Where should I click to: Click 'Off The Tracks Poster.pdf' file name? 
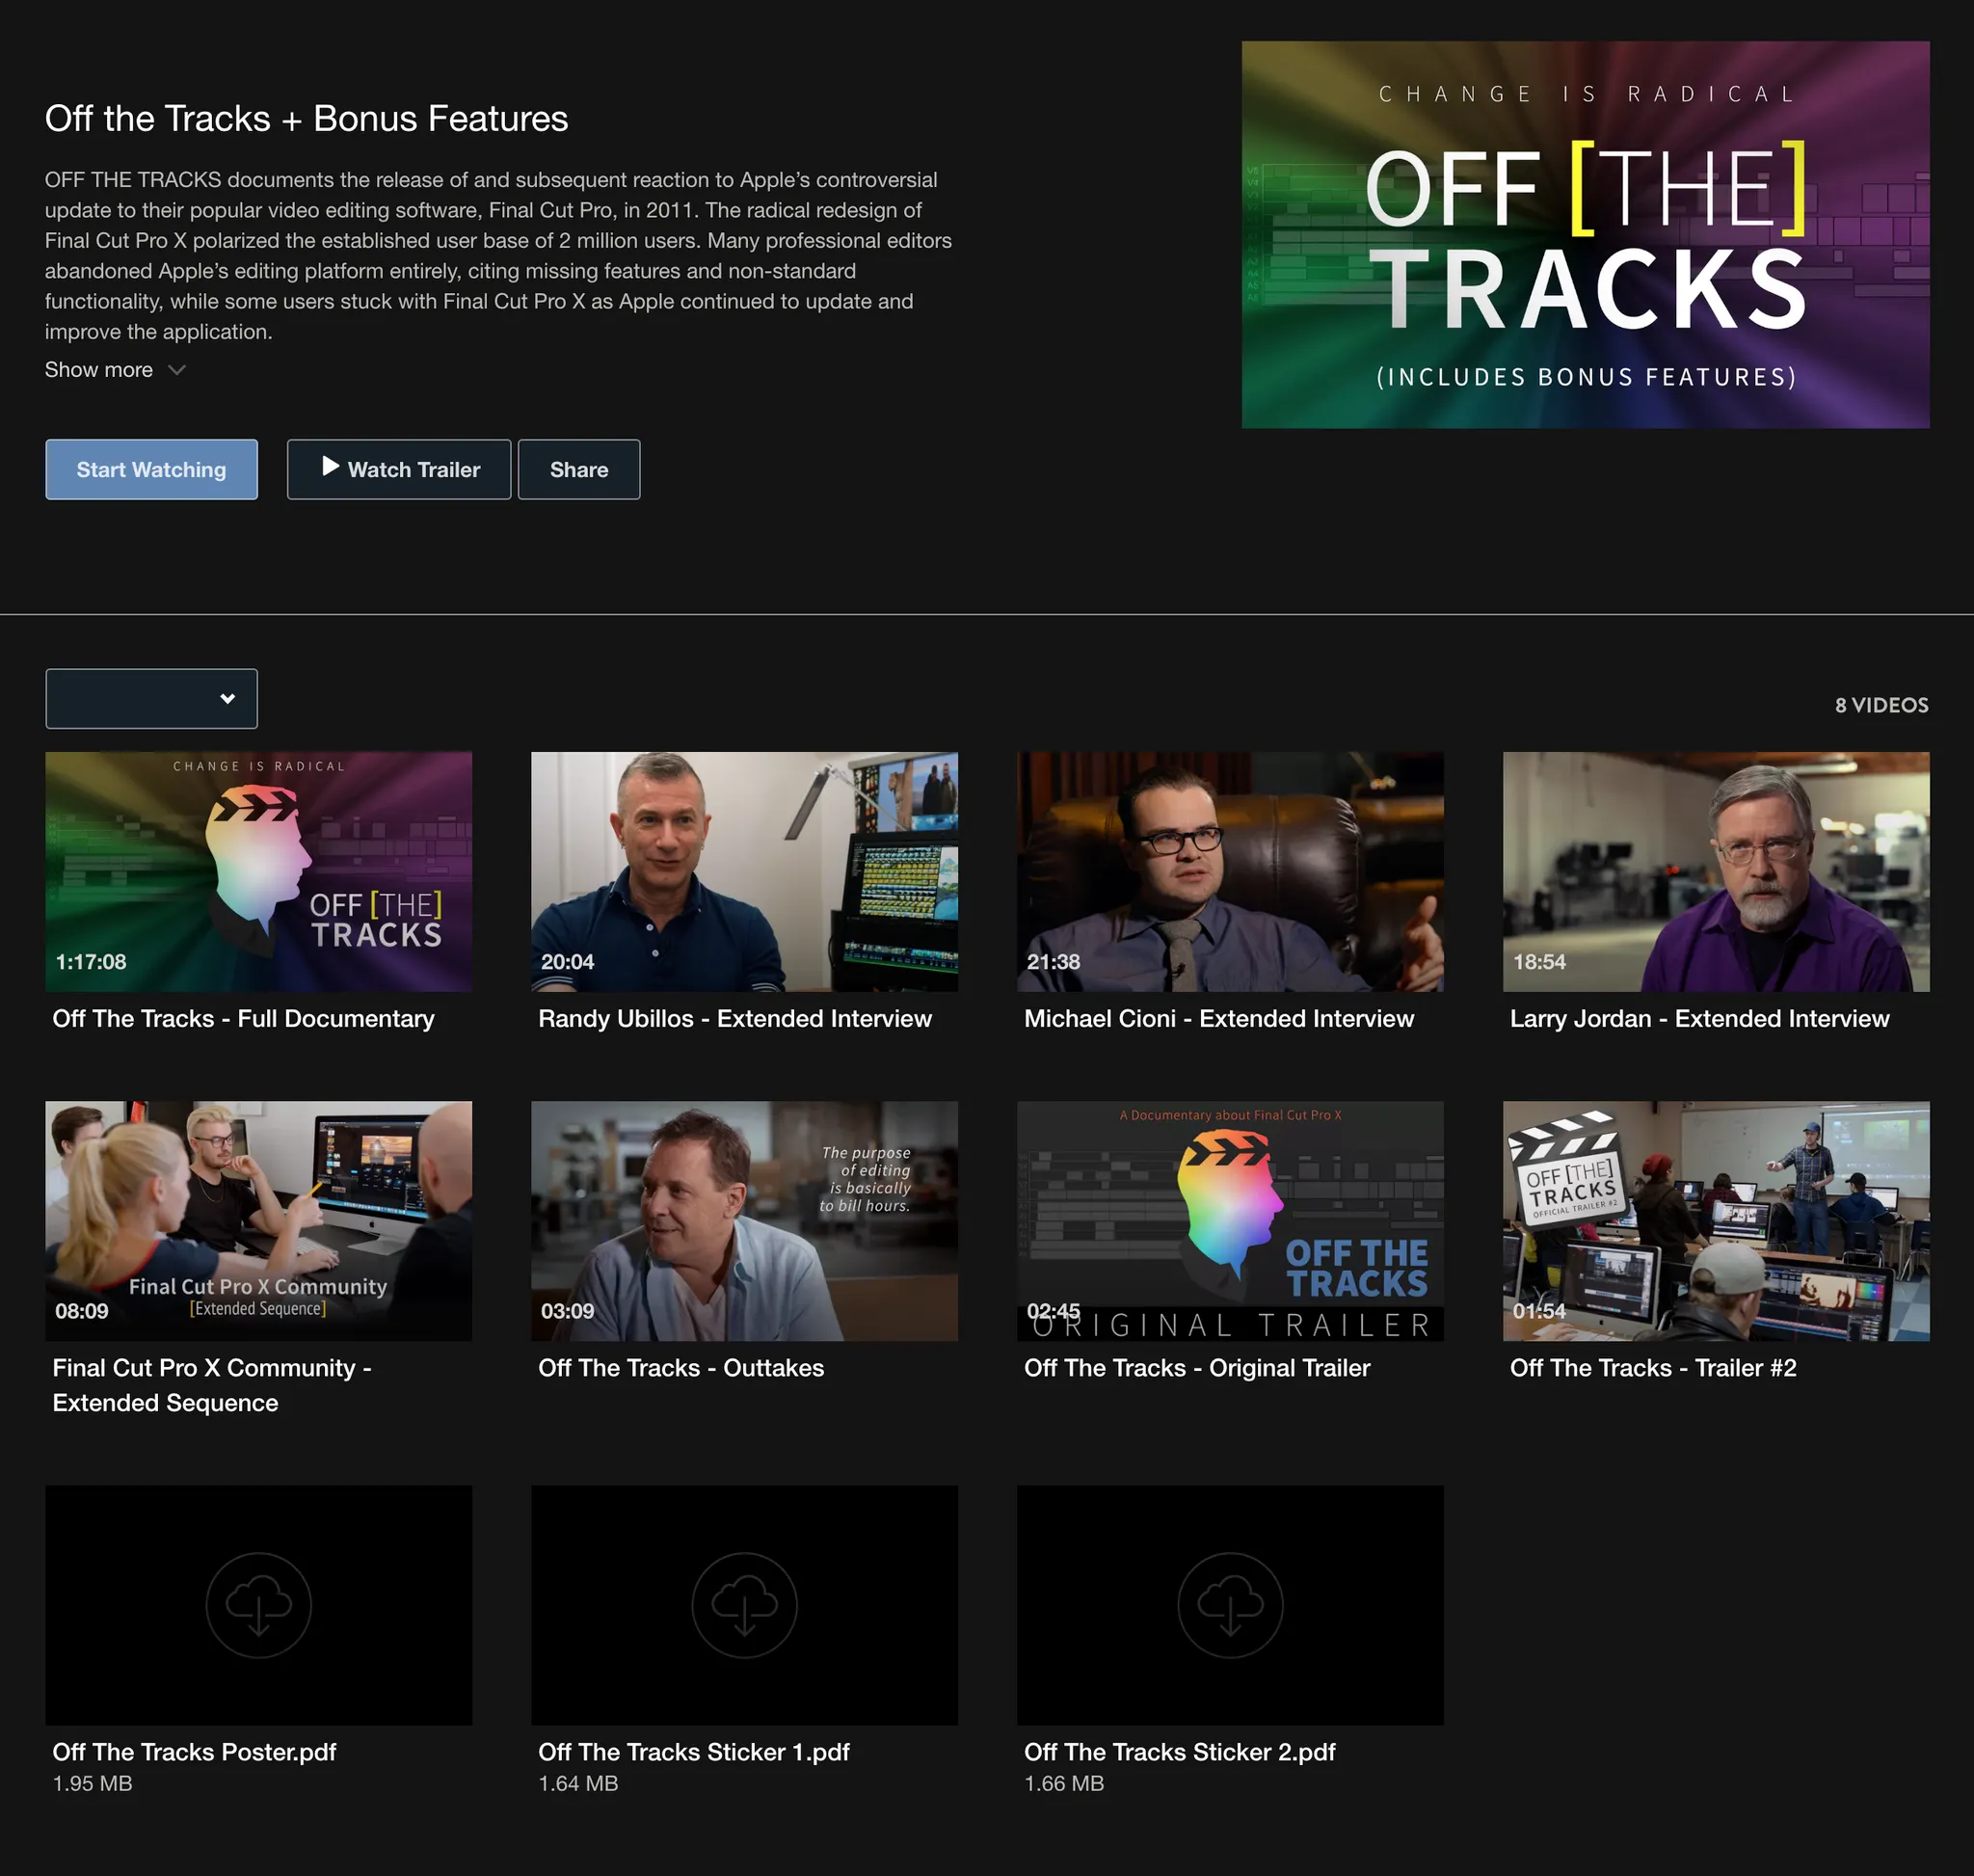click(x=194, y=1751)
